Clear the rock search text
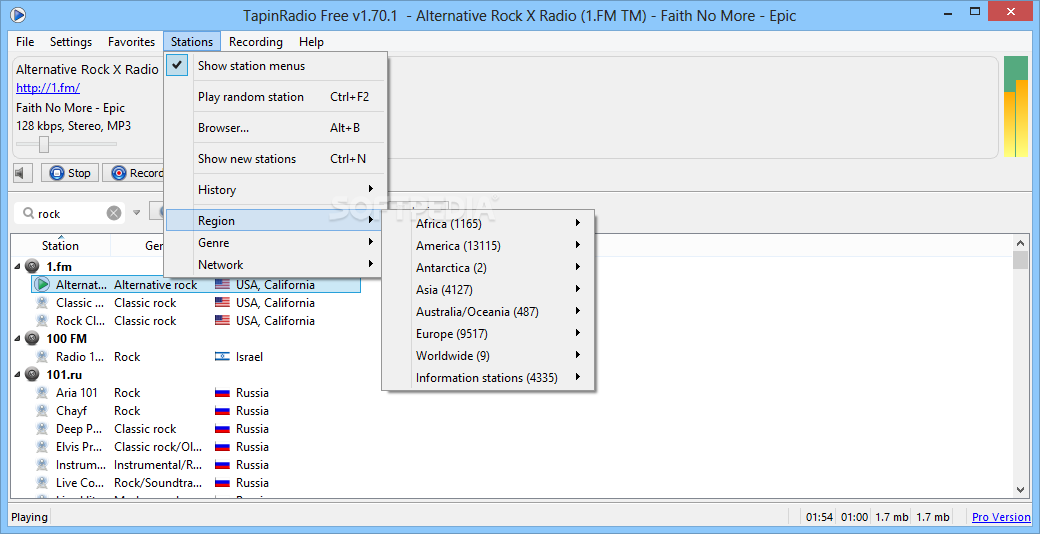 [x=114, y=213]
